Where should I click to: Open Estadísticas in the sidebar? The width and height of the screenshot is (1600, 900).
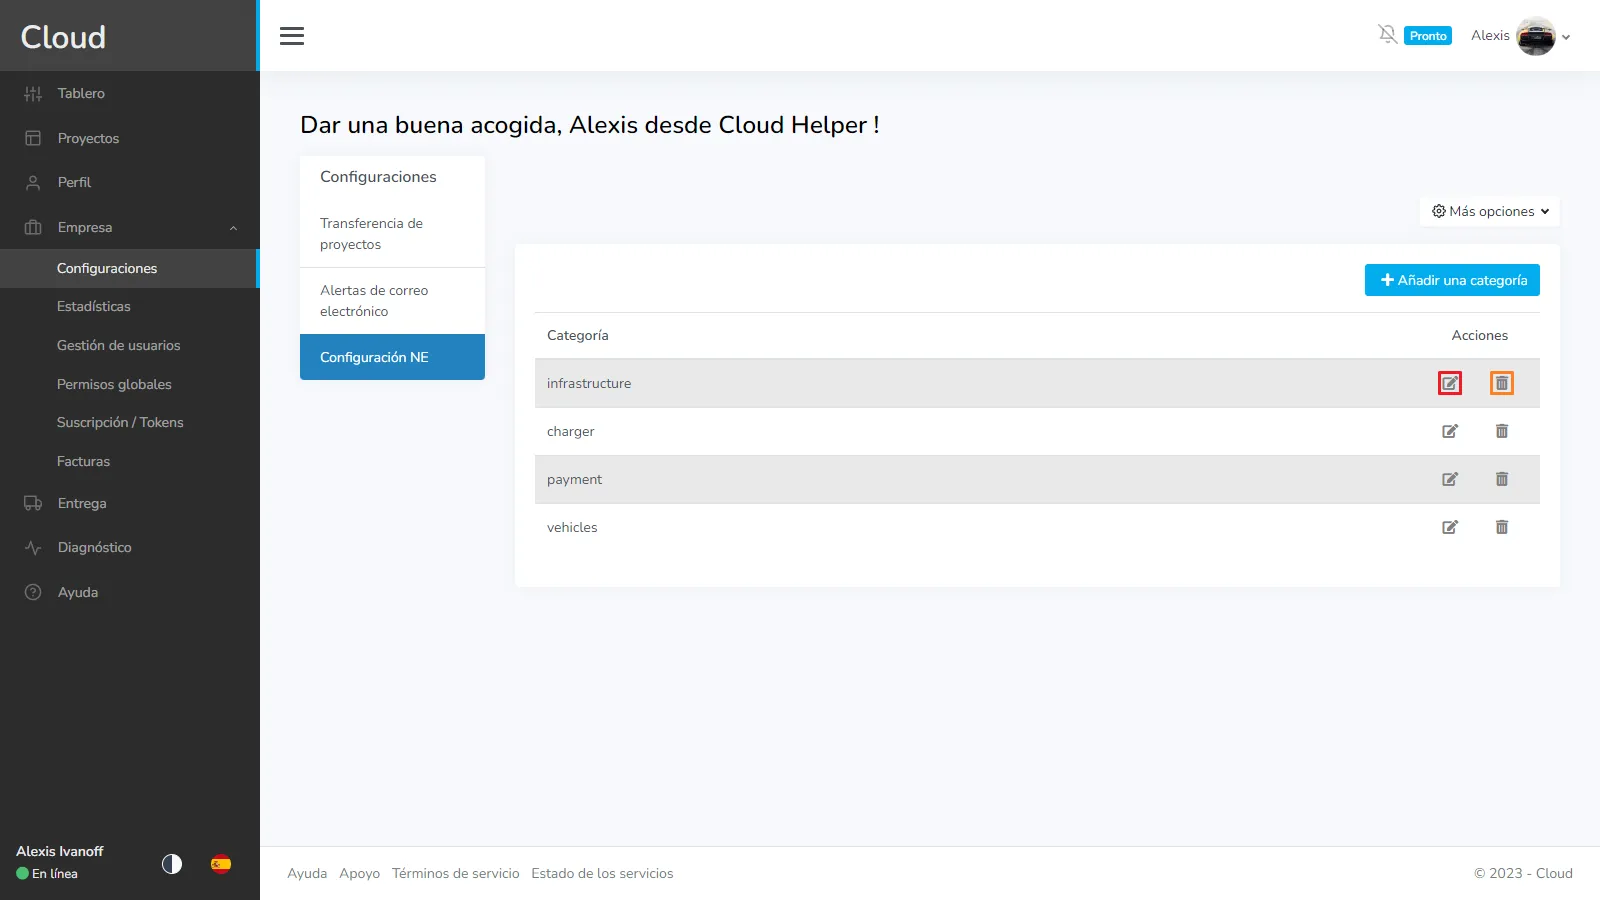[94, 306]
